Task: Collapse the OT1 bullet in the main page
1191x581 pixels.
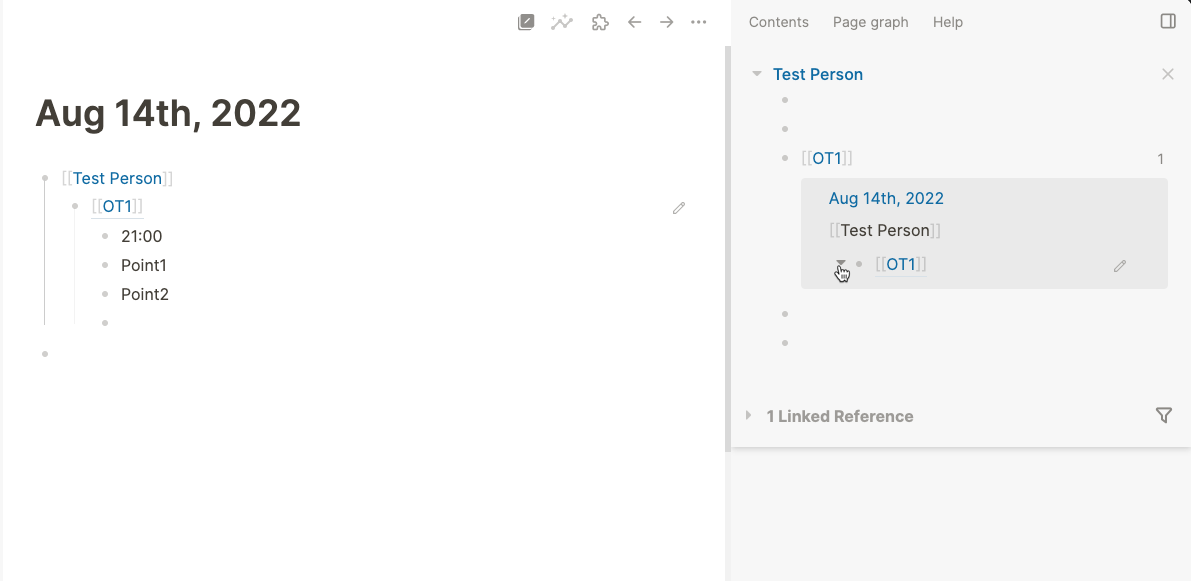Action: 77,207
